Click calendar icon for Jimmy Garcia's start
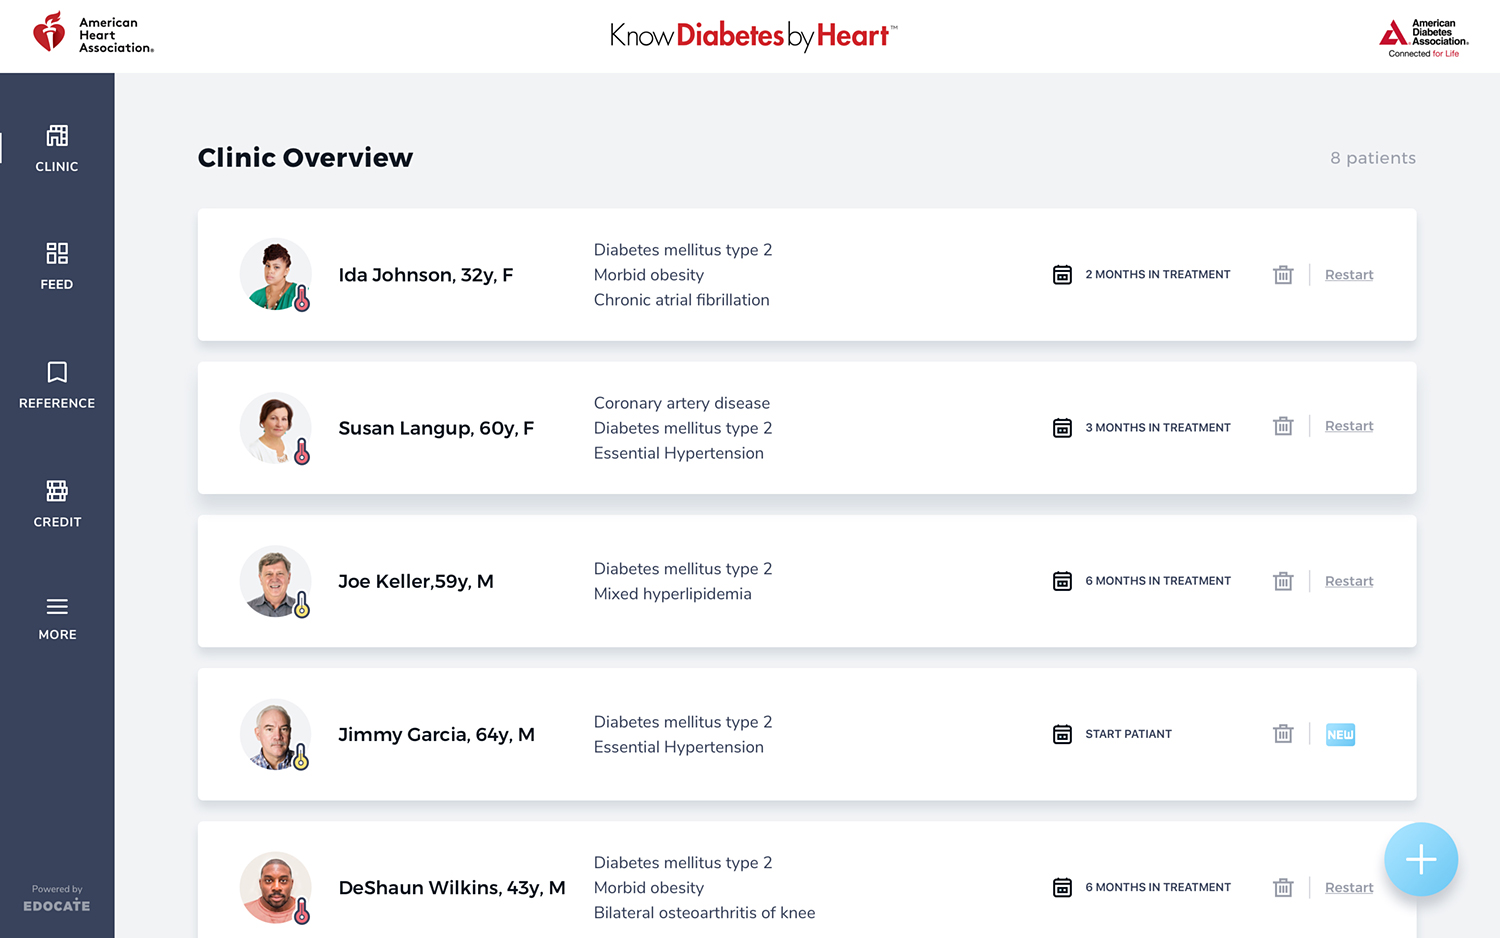Screen dimensions: 1500x938 pyautogui.click(x=1062, y=734)
